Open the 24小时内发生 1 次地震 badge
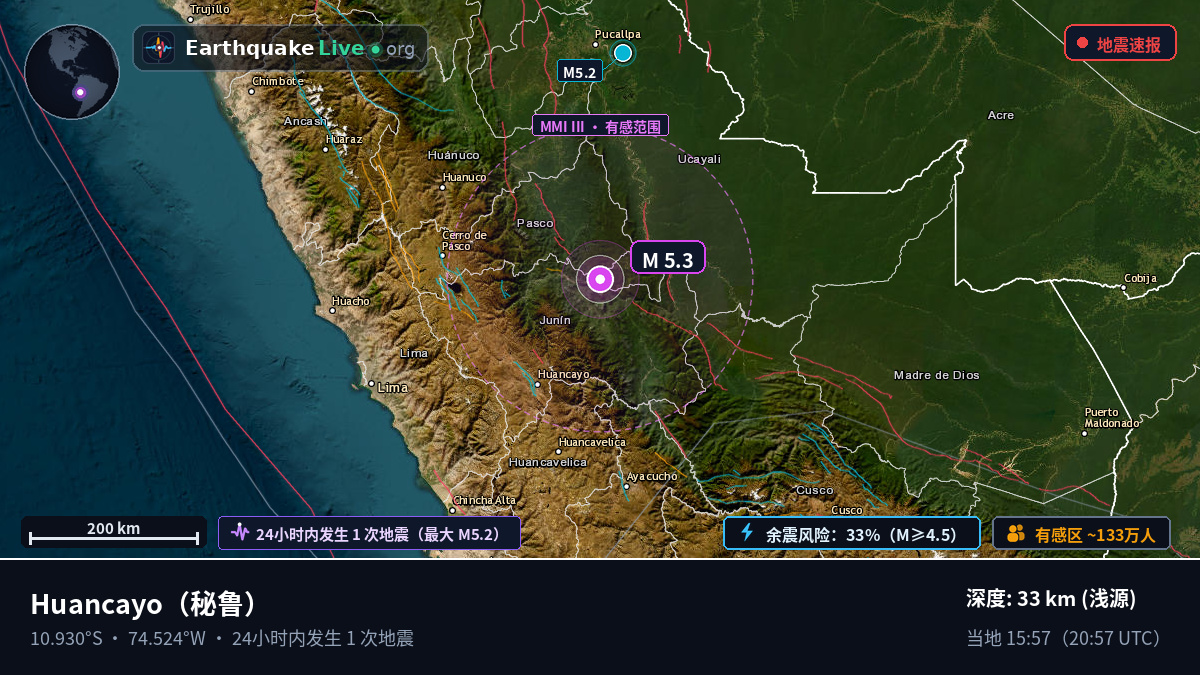The width and height of the screenshot is (1200, 675). (370, 533)
